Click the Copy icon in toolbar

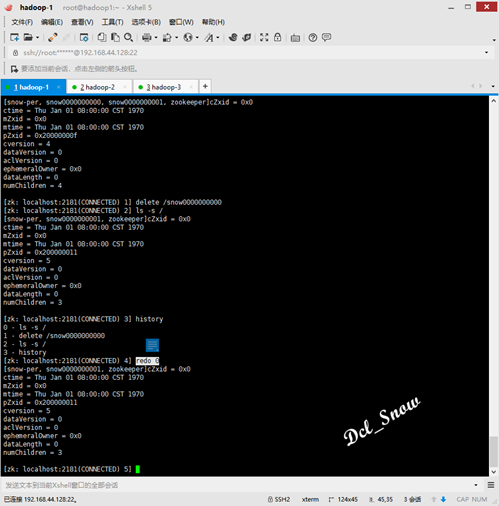click(102, 37)
